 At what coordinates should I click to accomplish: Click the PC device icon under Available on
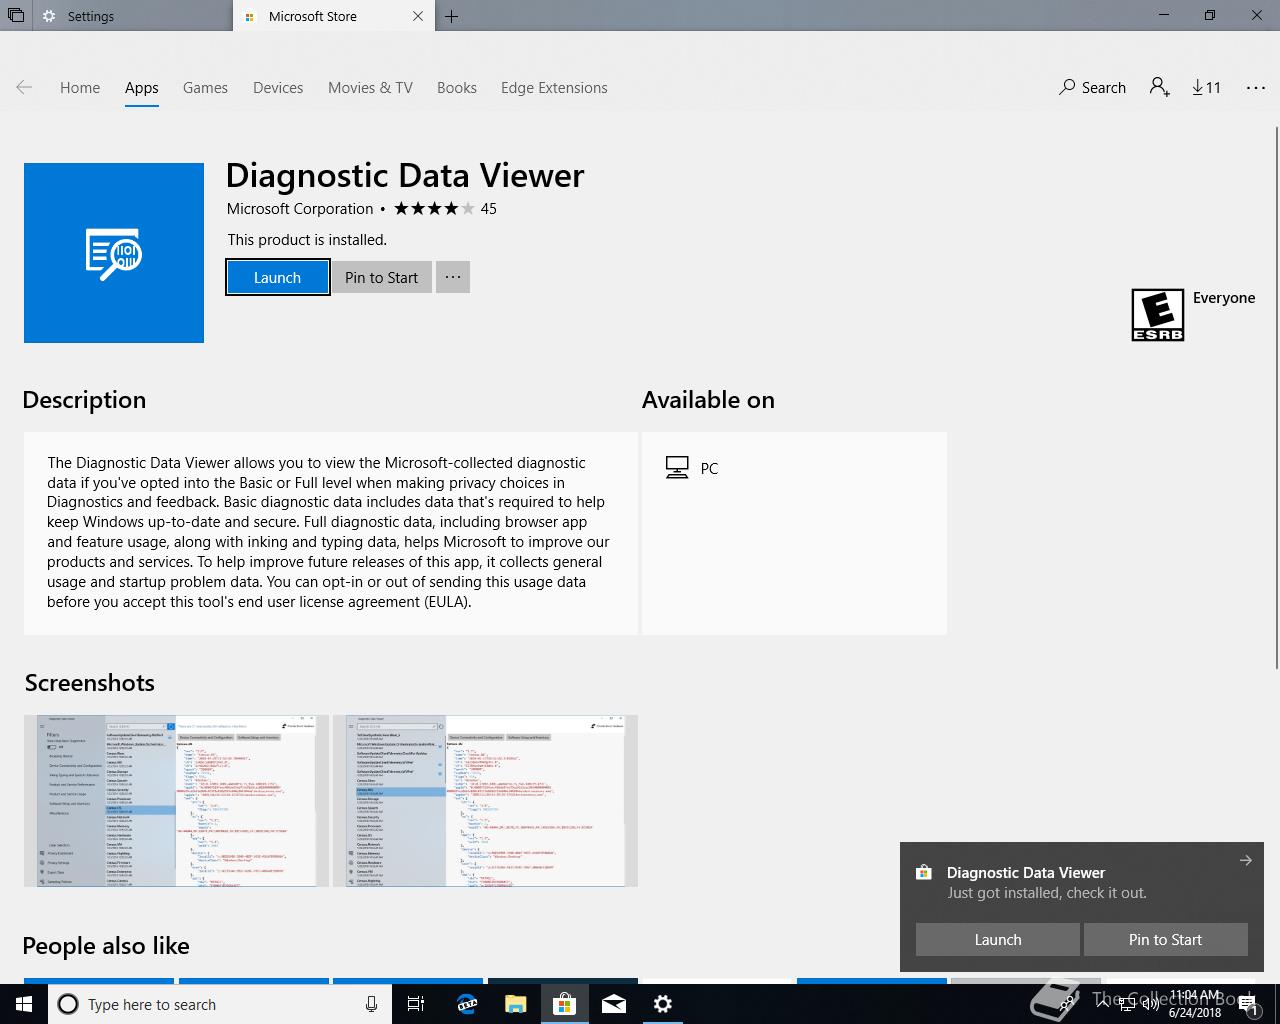click(x=677, y=468)
